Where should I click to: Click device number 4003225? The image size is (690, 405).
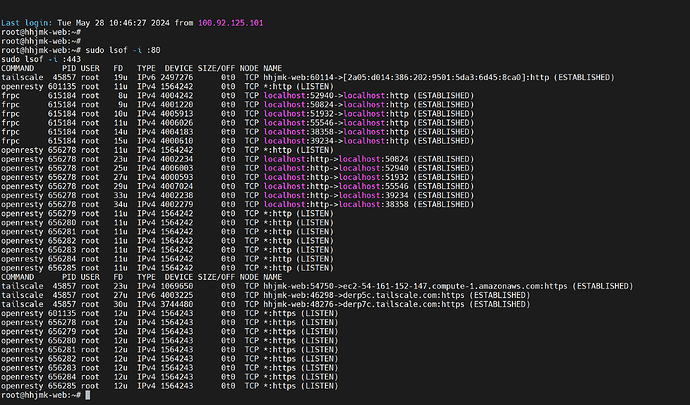[176, 295]
